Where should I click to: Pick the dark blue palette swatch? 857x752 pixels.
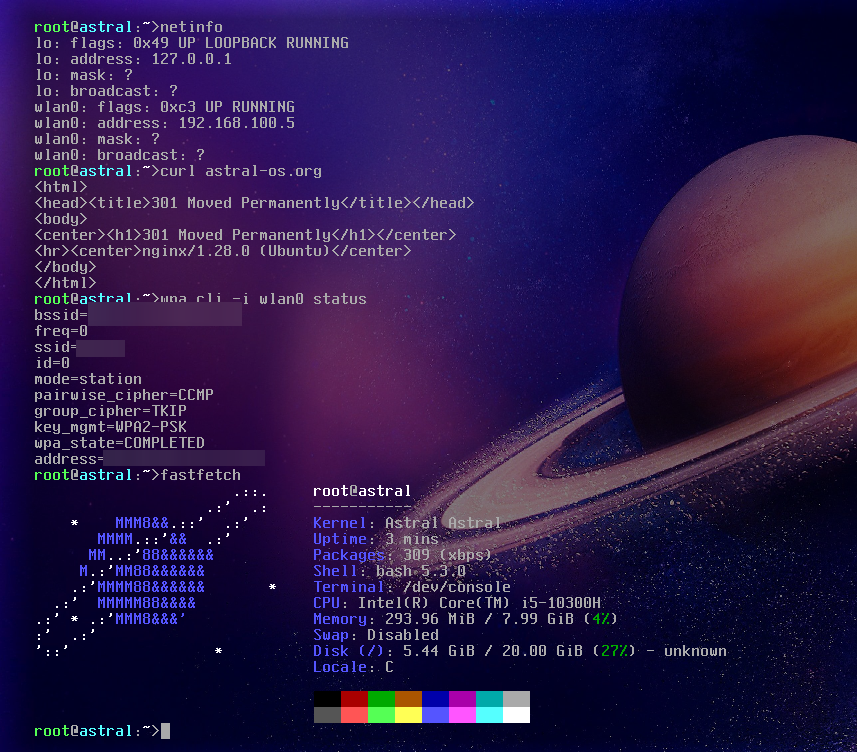click(x=436, y=699)
